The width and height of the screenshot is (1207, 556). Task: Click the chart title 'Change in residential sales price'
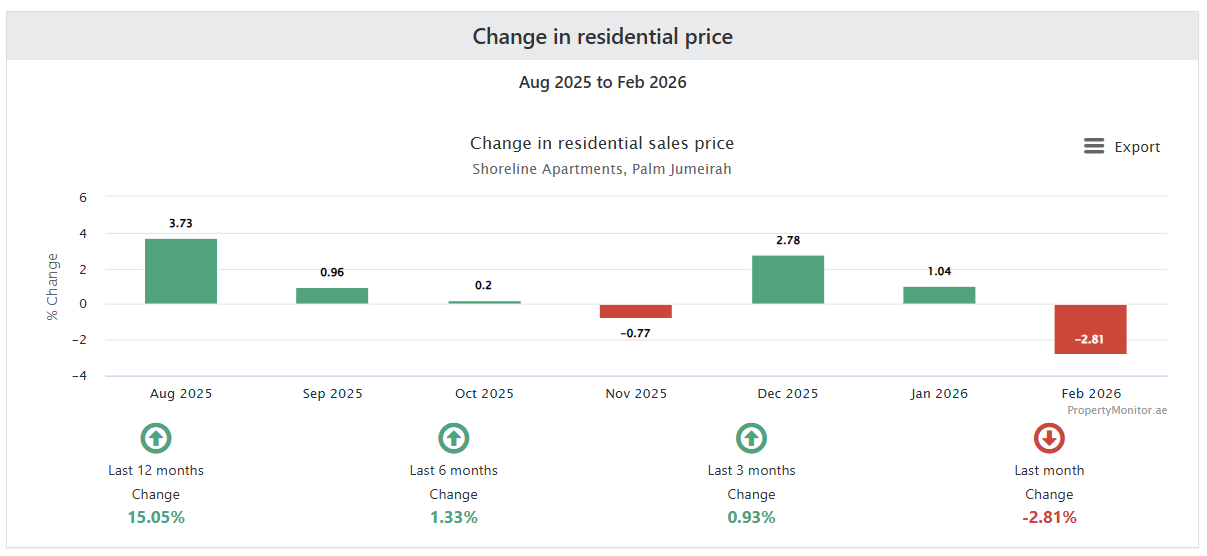tap(602, 143)
